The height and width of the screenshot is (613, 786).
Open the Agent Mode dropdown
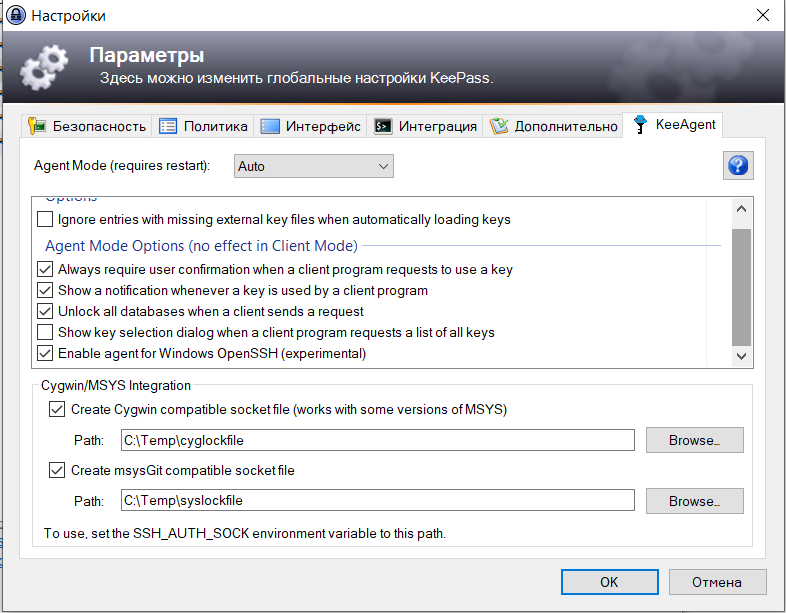click(314, 166)
